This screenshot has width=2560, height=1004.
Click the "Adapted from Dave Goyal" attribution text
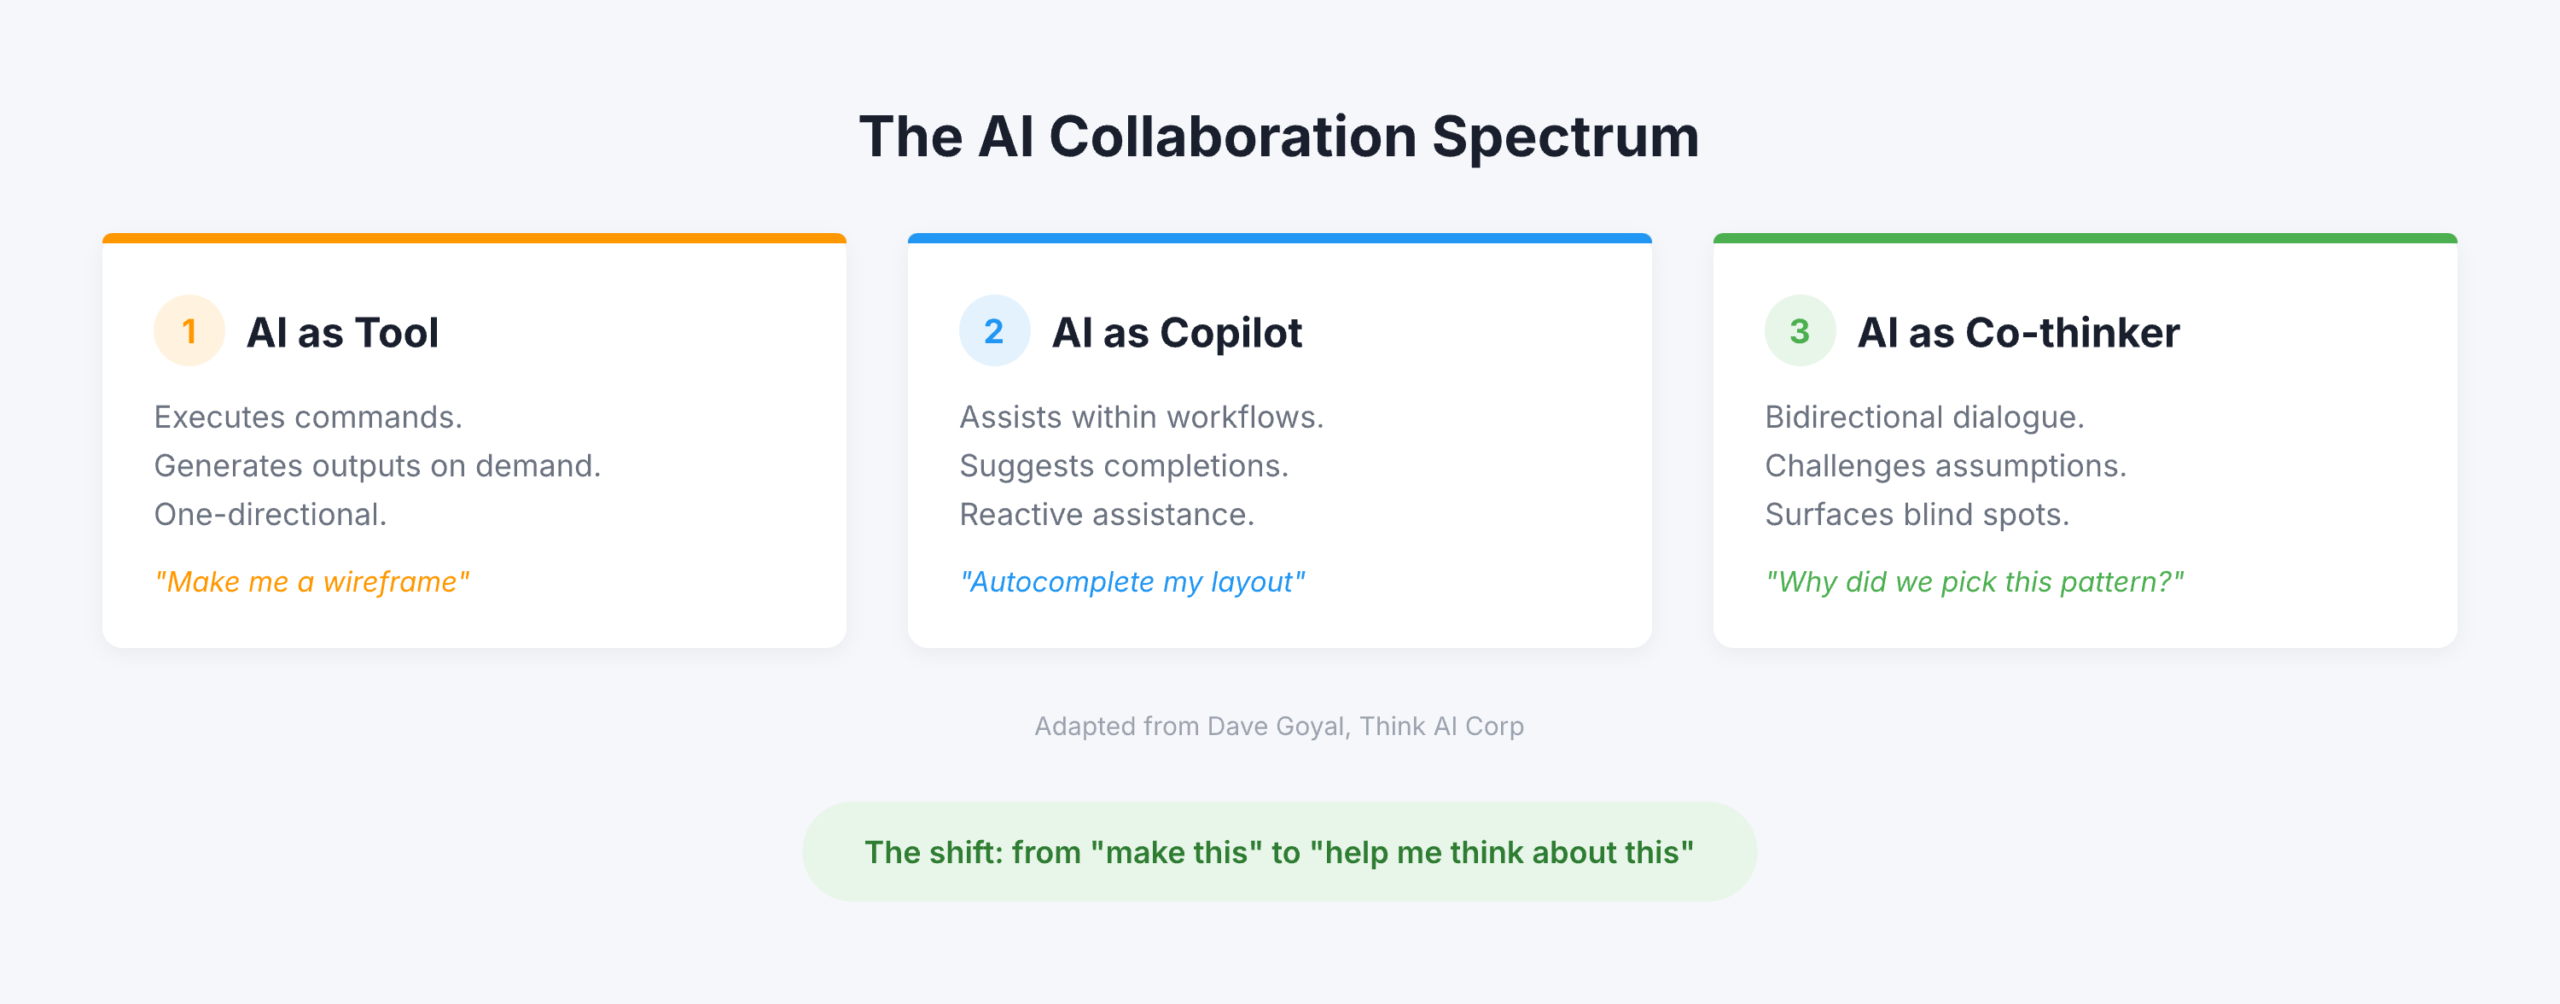[x=1279, y=726]
